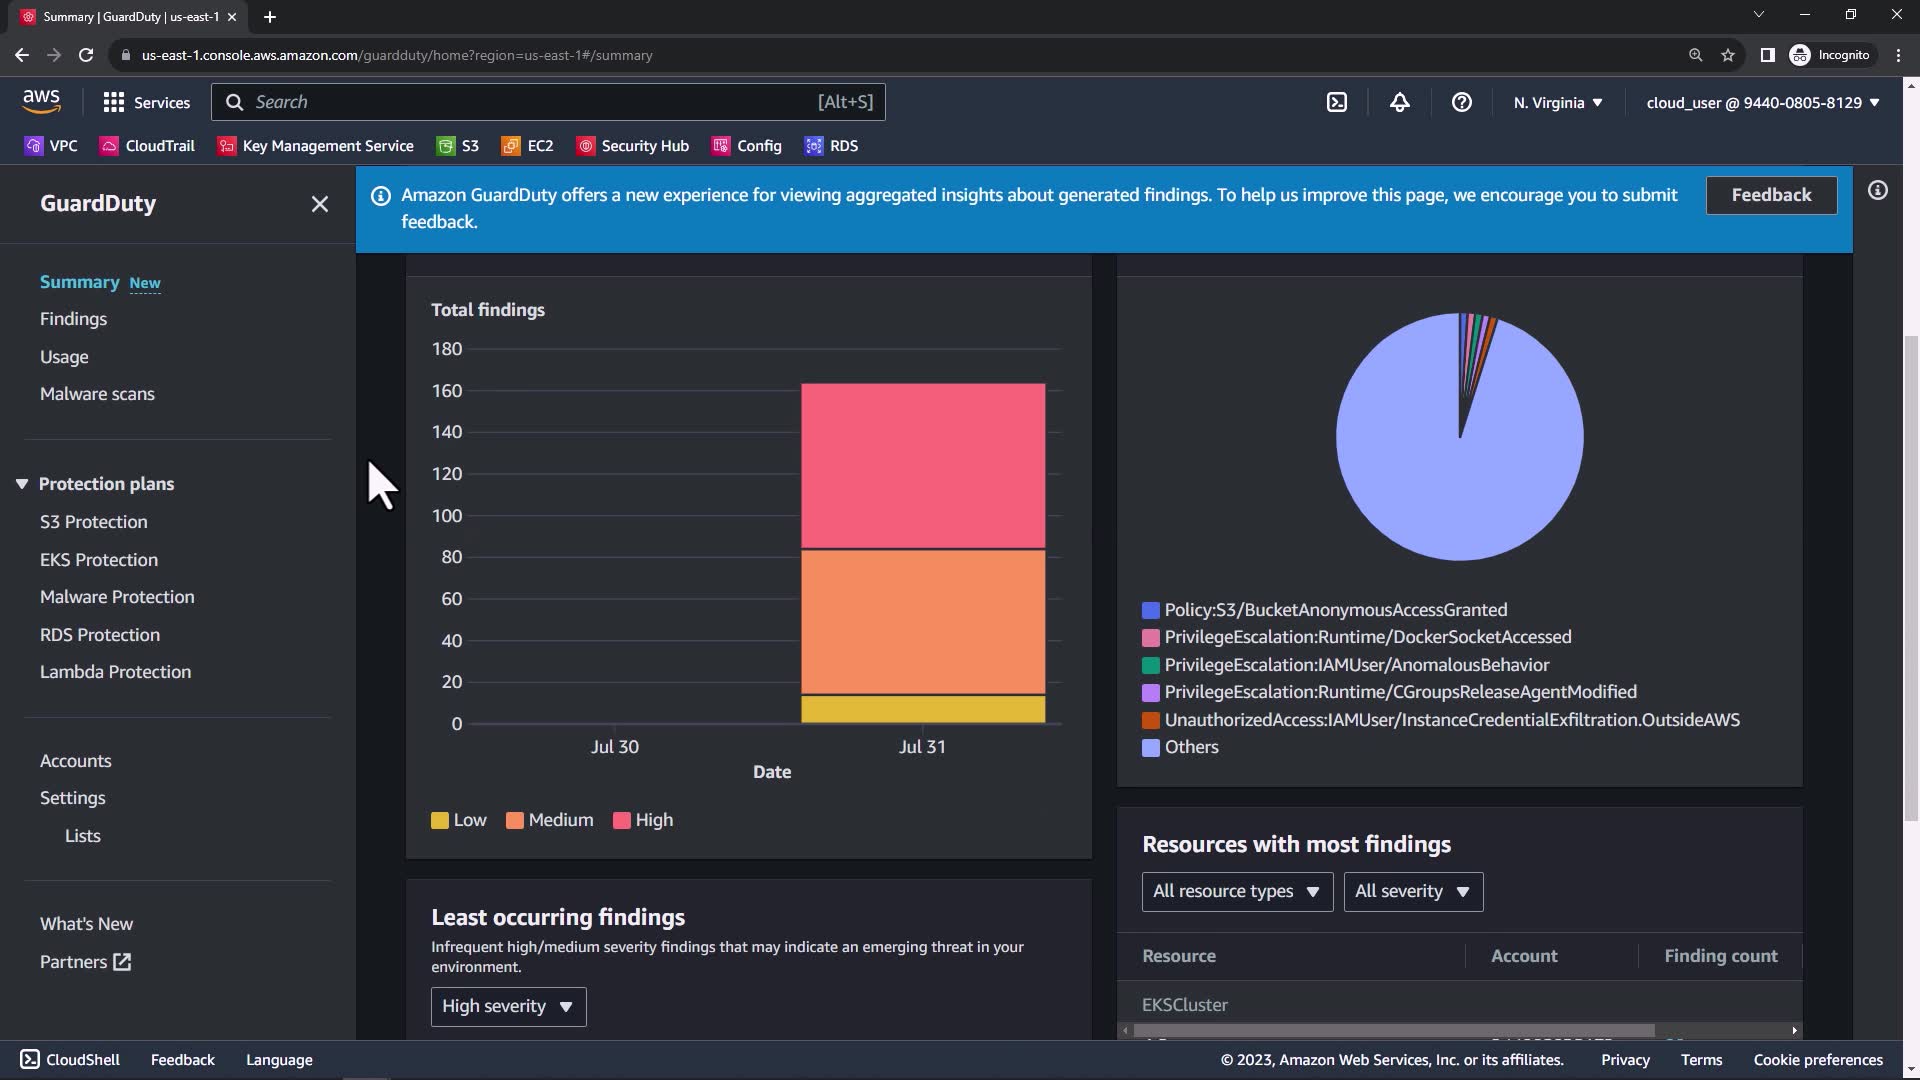Image resolution: width=1920 pixels, height=1080 pixels.
Task: Open the CloudShell icon in top navigation
Action: coord(1337,102)
